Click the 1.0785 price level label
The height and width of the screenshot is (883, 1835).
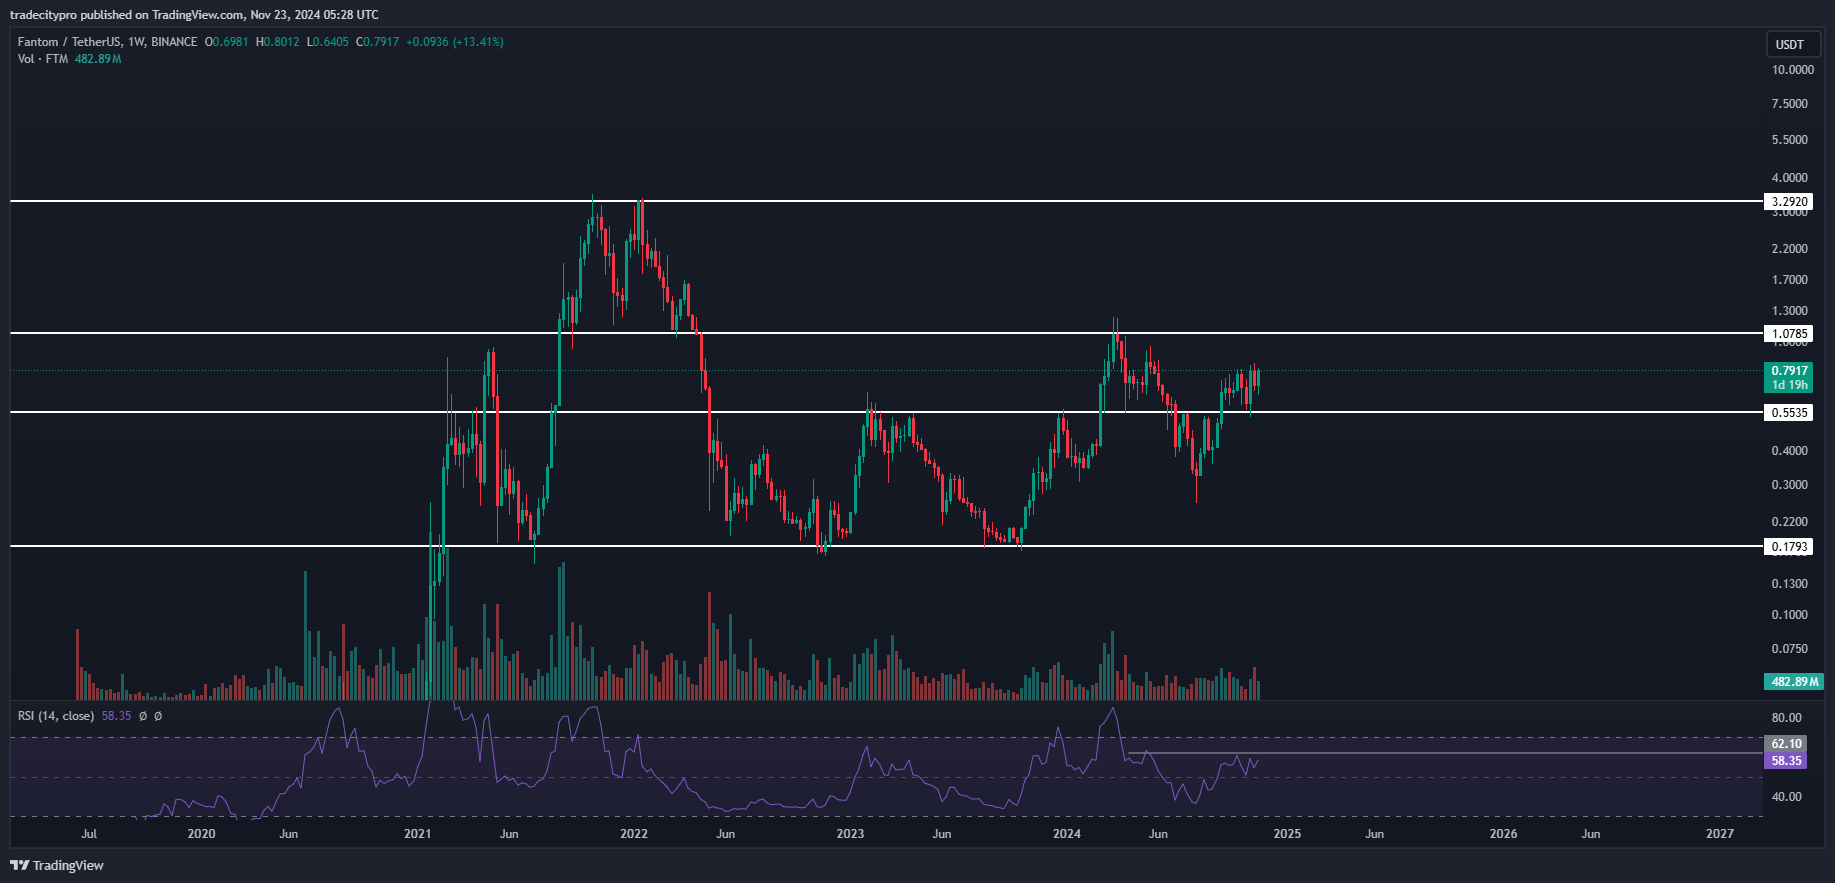click(x=1789, y=334)
